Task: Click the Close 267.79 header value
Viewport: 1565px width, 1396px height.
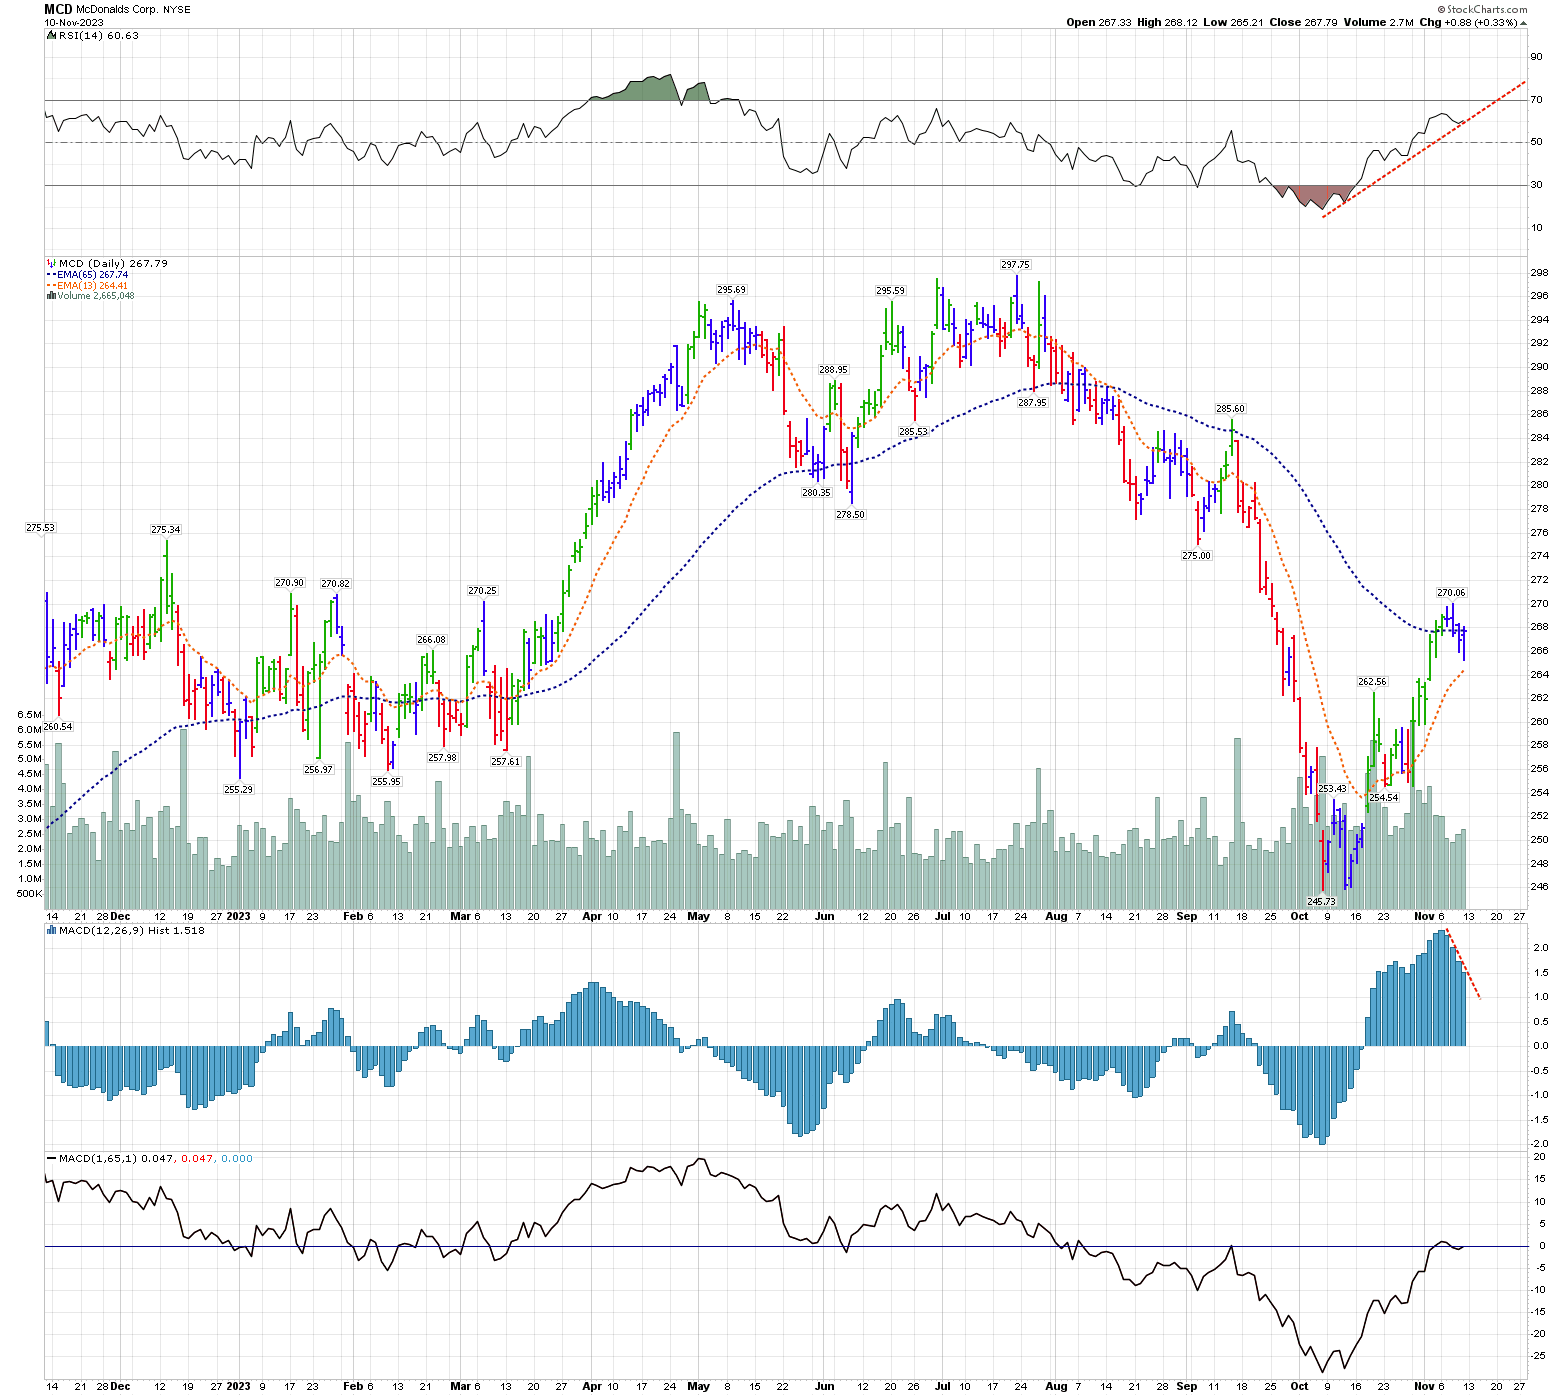Action: point(1303,22)
